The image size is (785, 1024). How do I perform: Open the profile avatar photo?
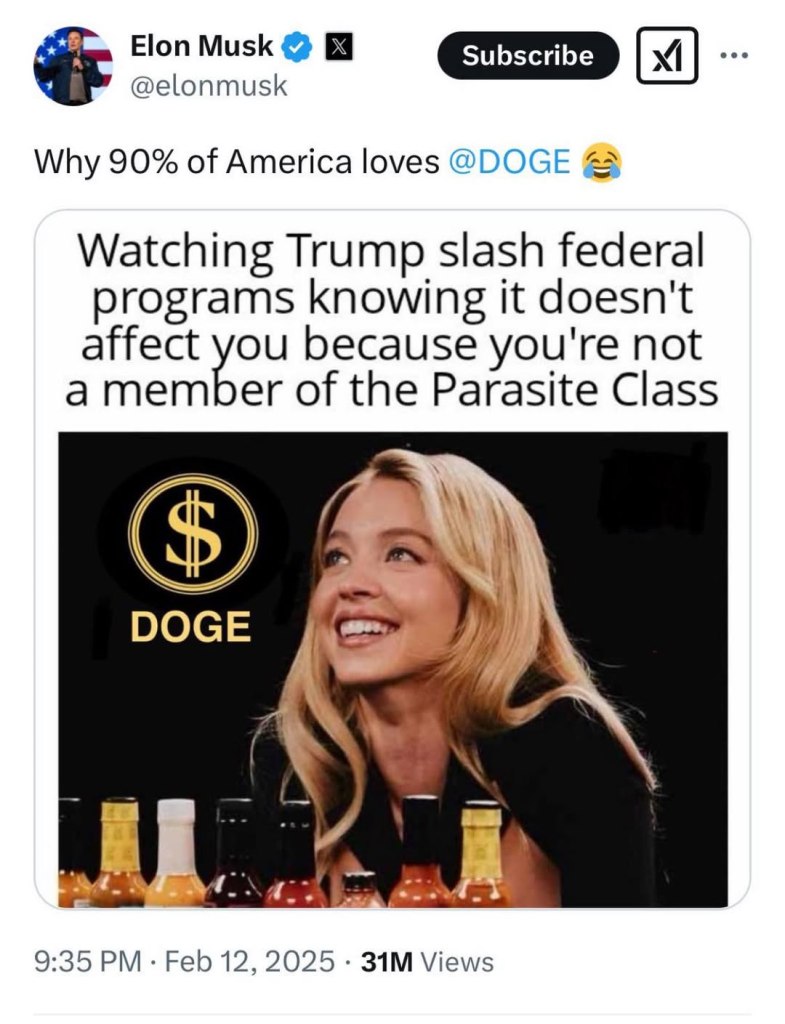(73, 65)
